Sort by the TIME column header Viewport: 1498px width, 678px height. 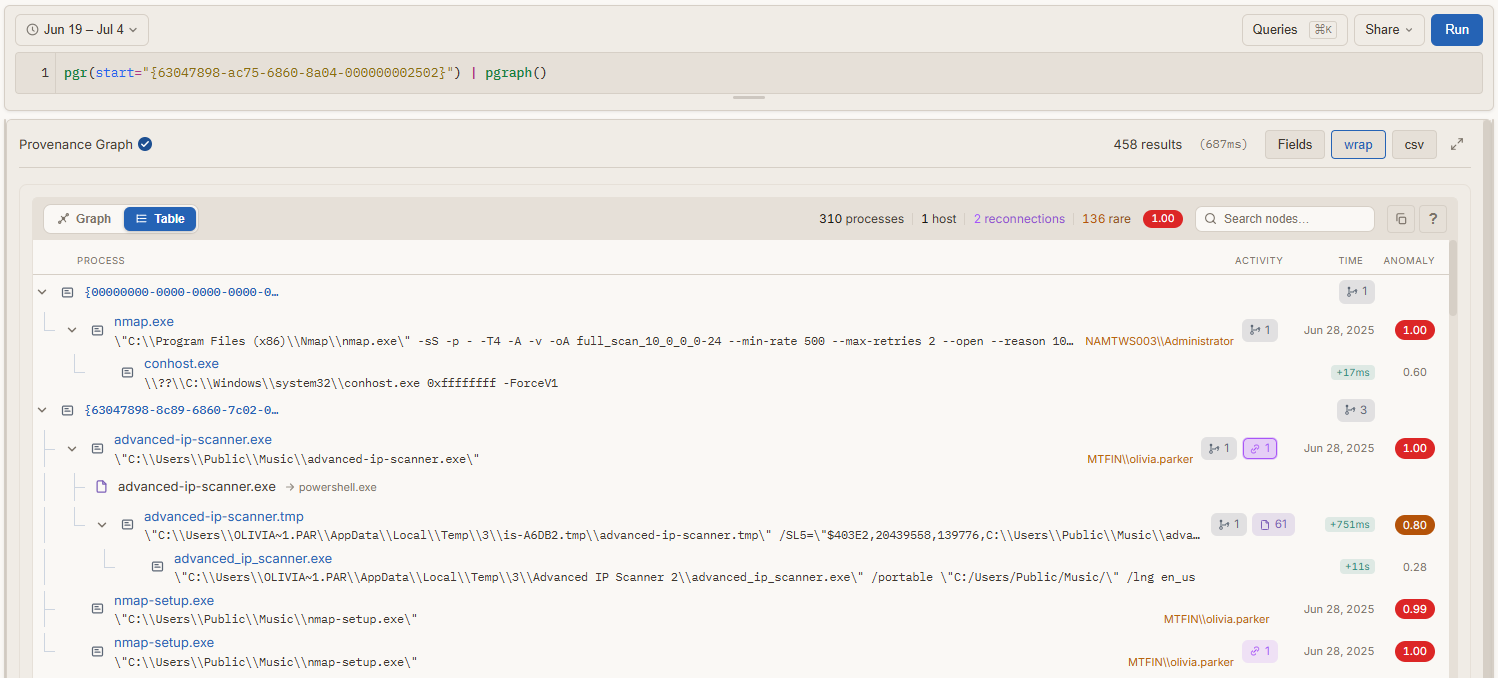[x=1350, y=260]
